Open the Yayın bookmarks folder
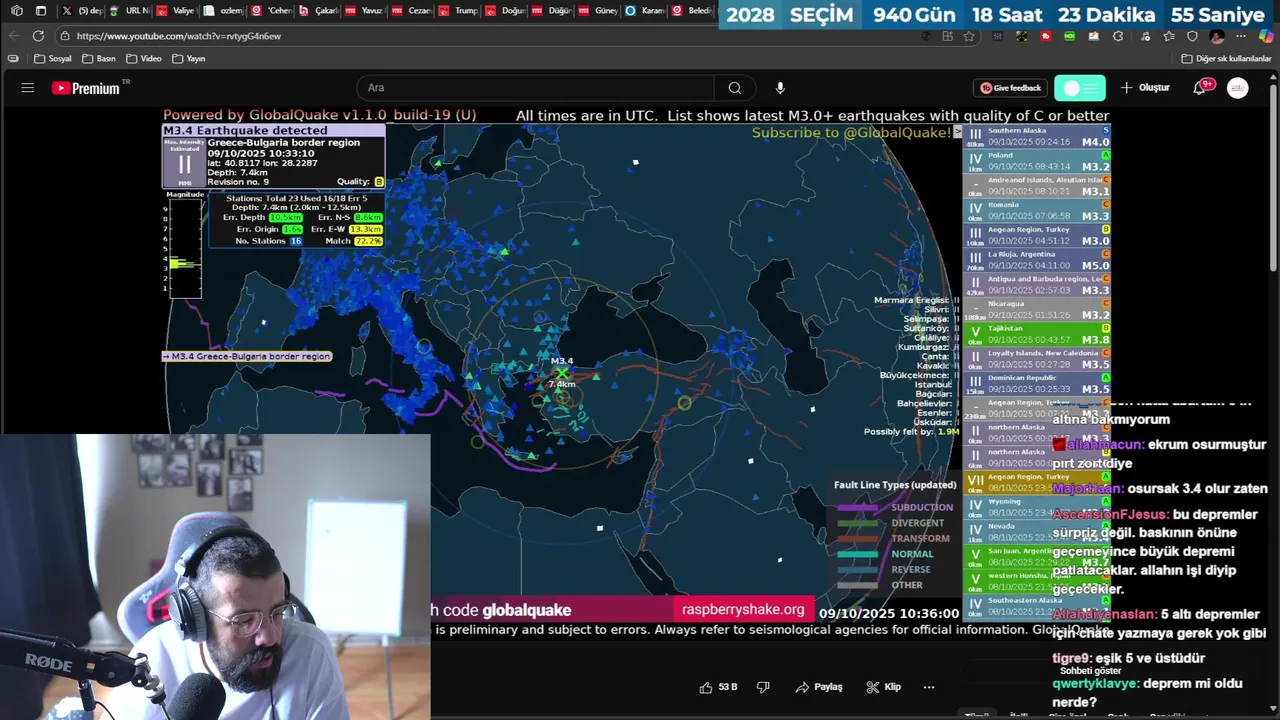This screenshot has height=720, width=1280. pos(189,59)
